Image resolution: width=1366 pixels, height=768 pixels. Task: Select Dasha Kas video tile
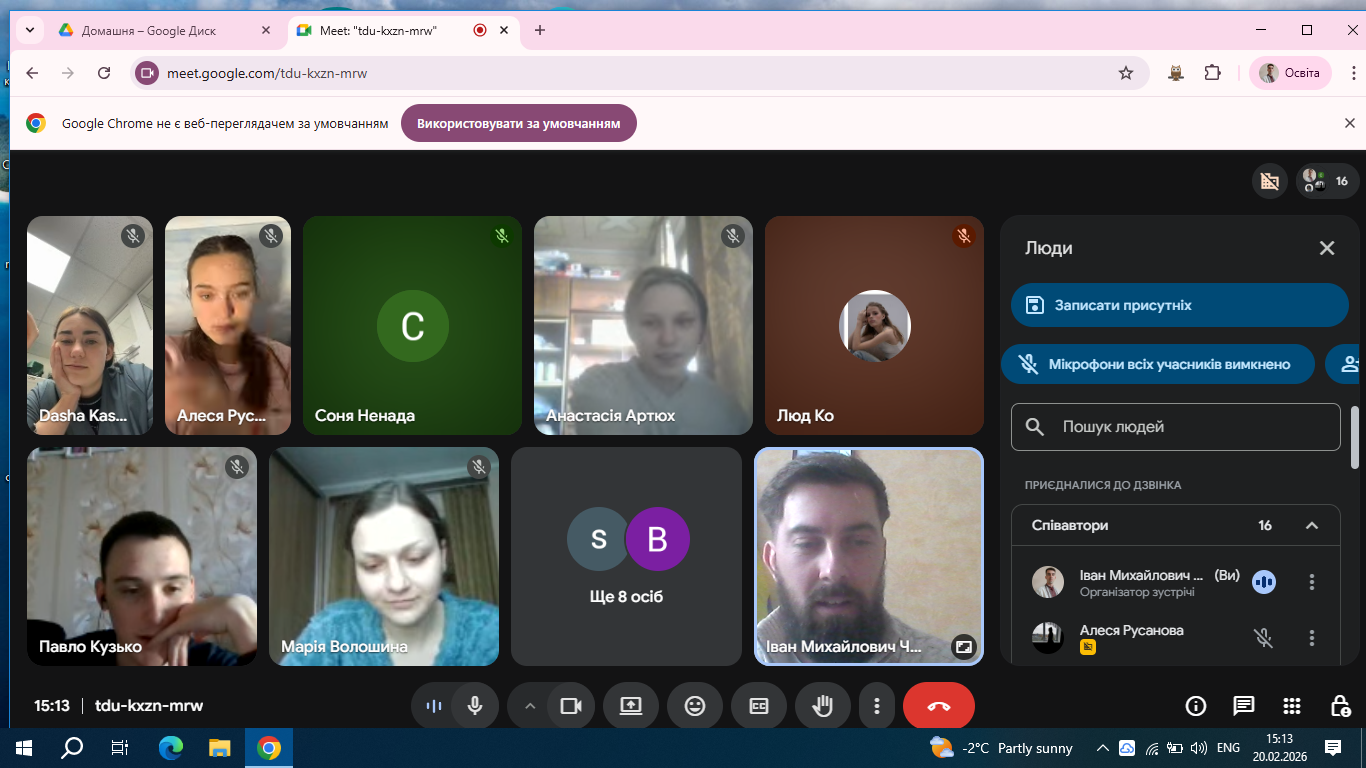[90, 326]
